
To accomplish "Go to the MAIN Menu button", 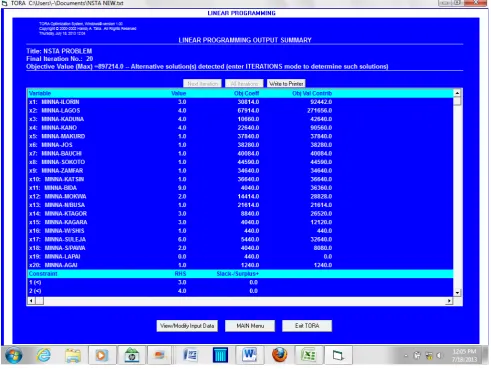I will coord(250,326).
